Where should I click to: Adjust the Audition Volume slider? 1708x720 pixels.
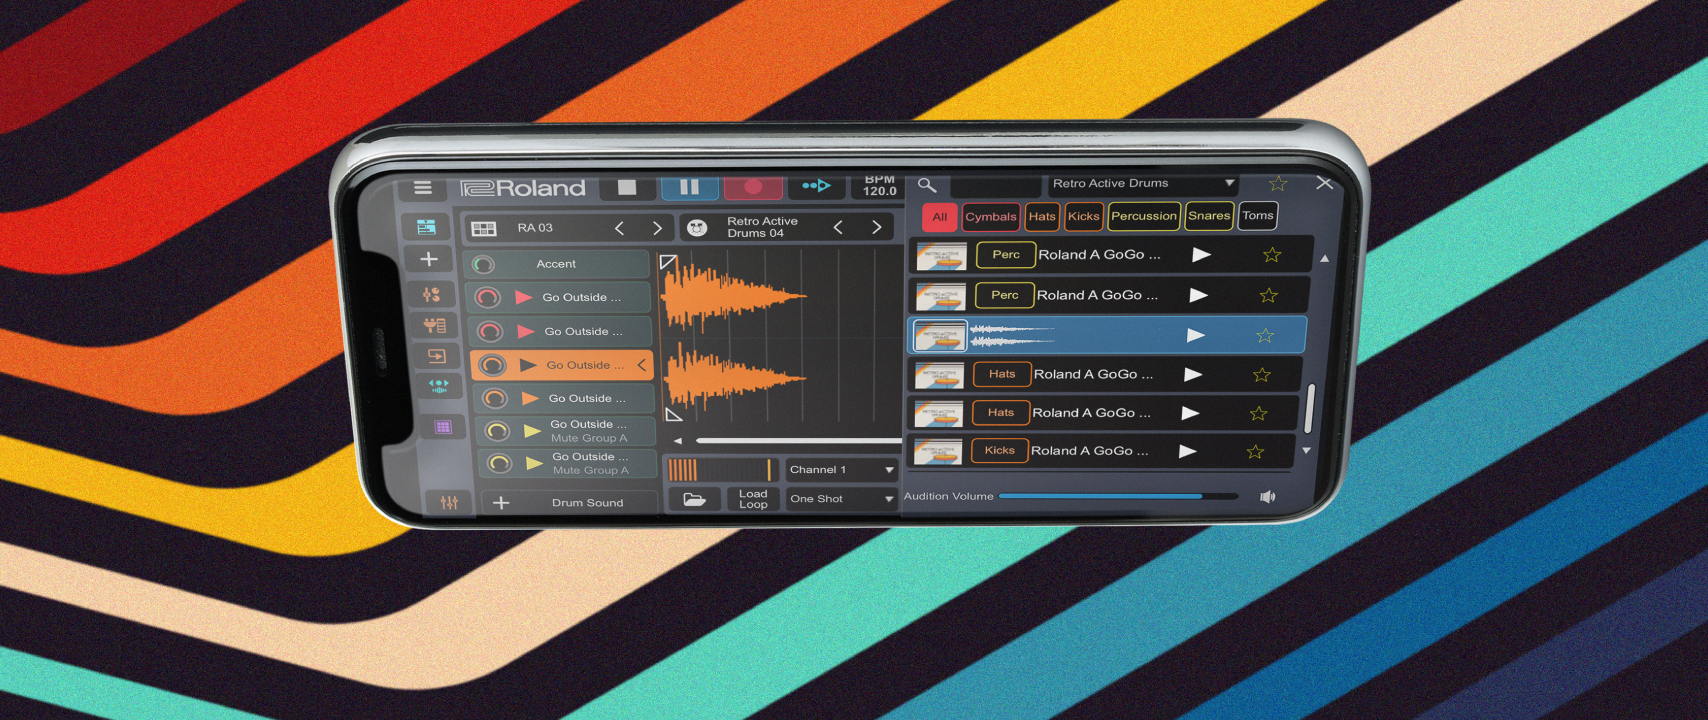(1118, 496)
